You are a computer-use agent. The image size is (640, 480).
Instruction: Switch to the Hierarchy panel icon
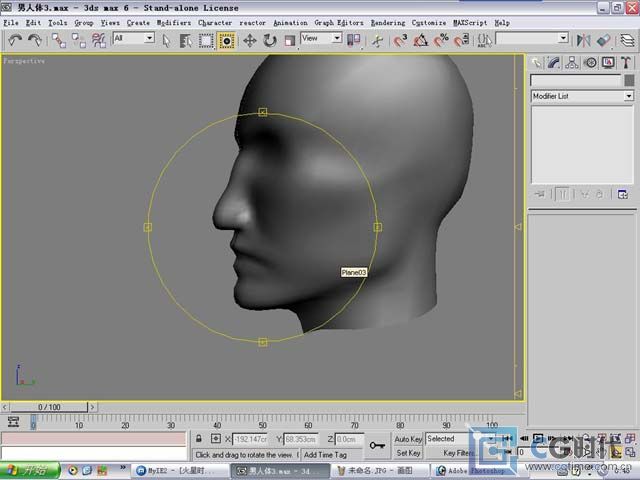(572, 62)
